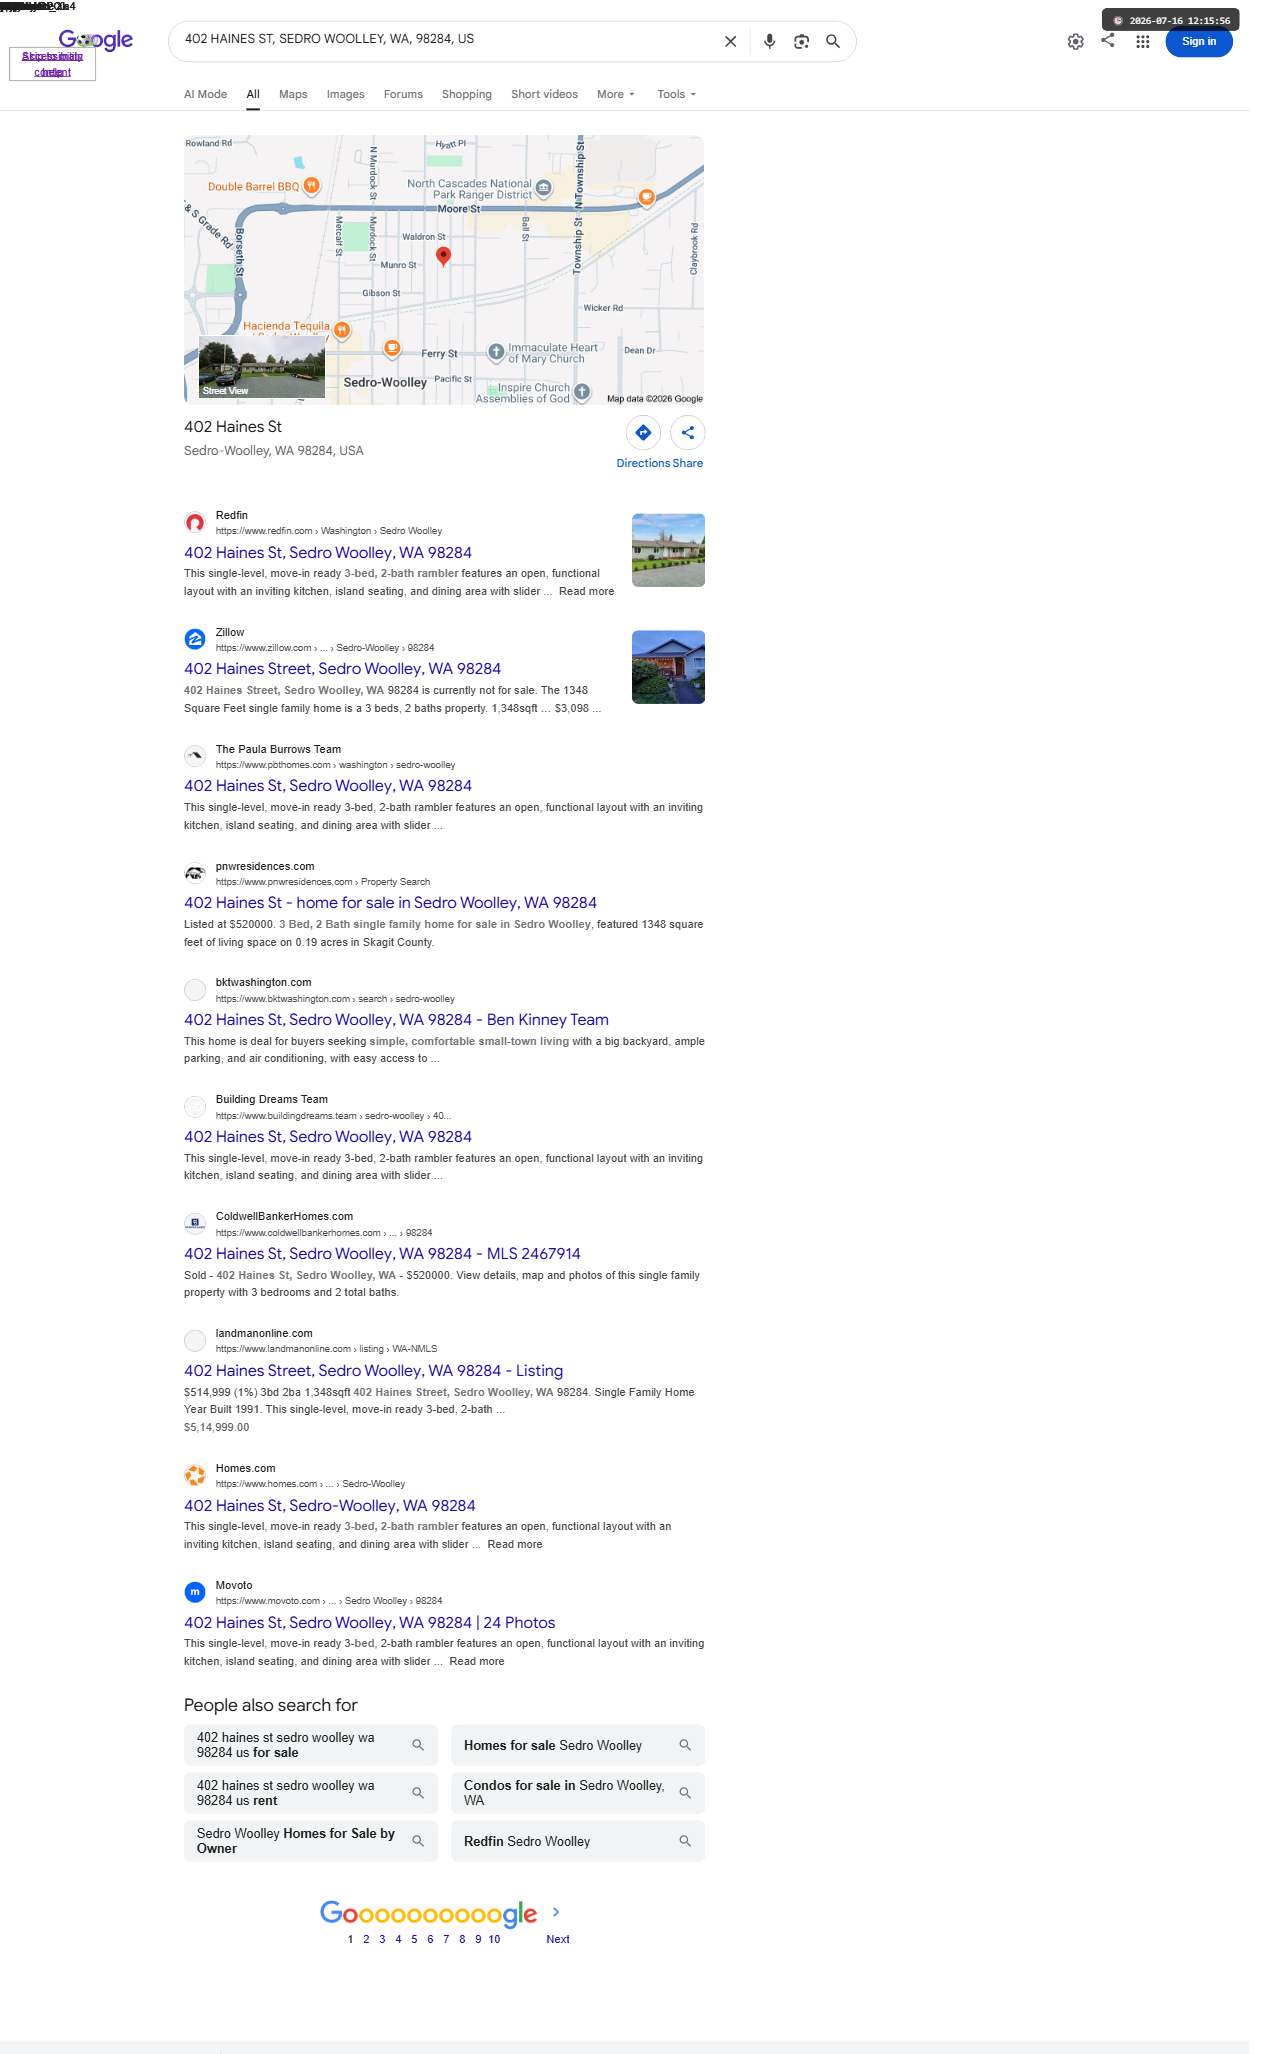This screenshot has width=1264, height=2054.
Task: Click the Immaculate Heart of Mary Church marker
Action: [x=496, y=352]
